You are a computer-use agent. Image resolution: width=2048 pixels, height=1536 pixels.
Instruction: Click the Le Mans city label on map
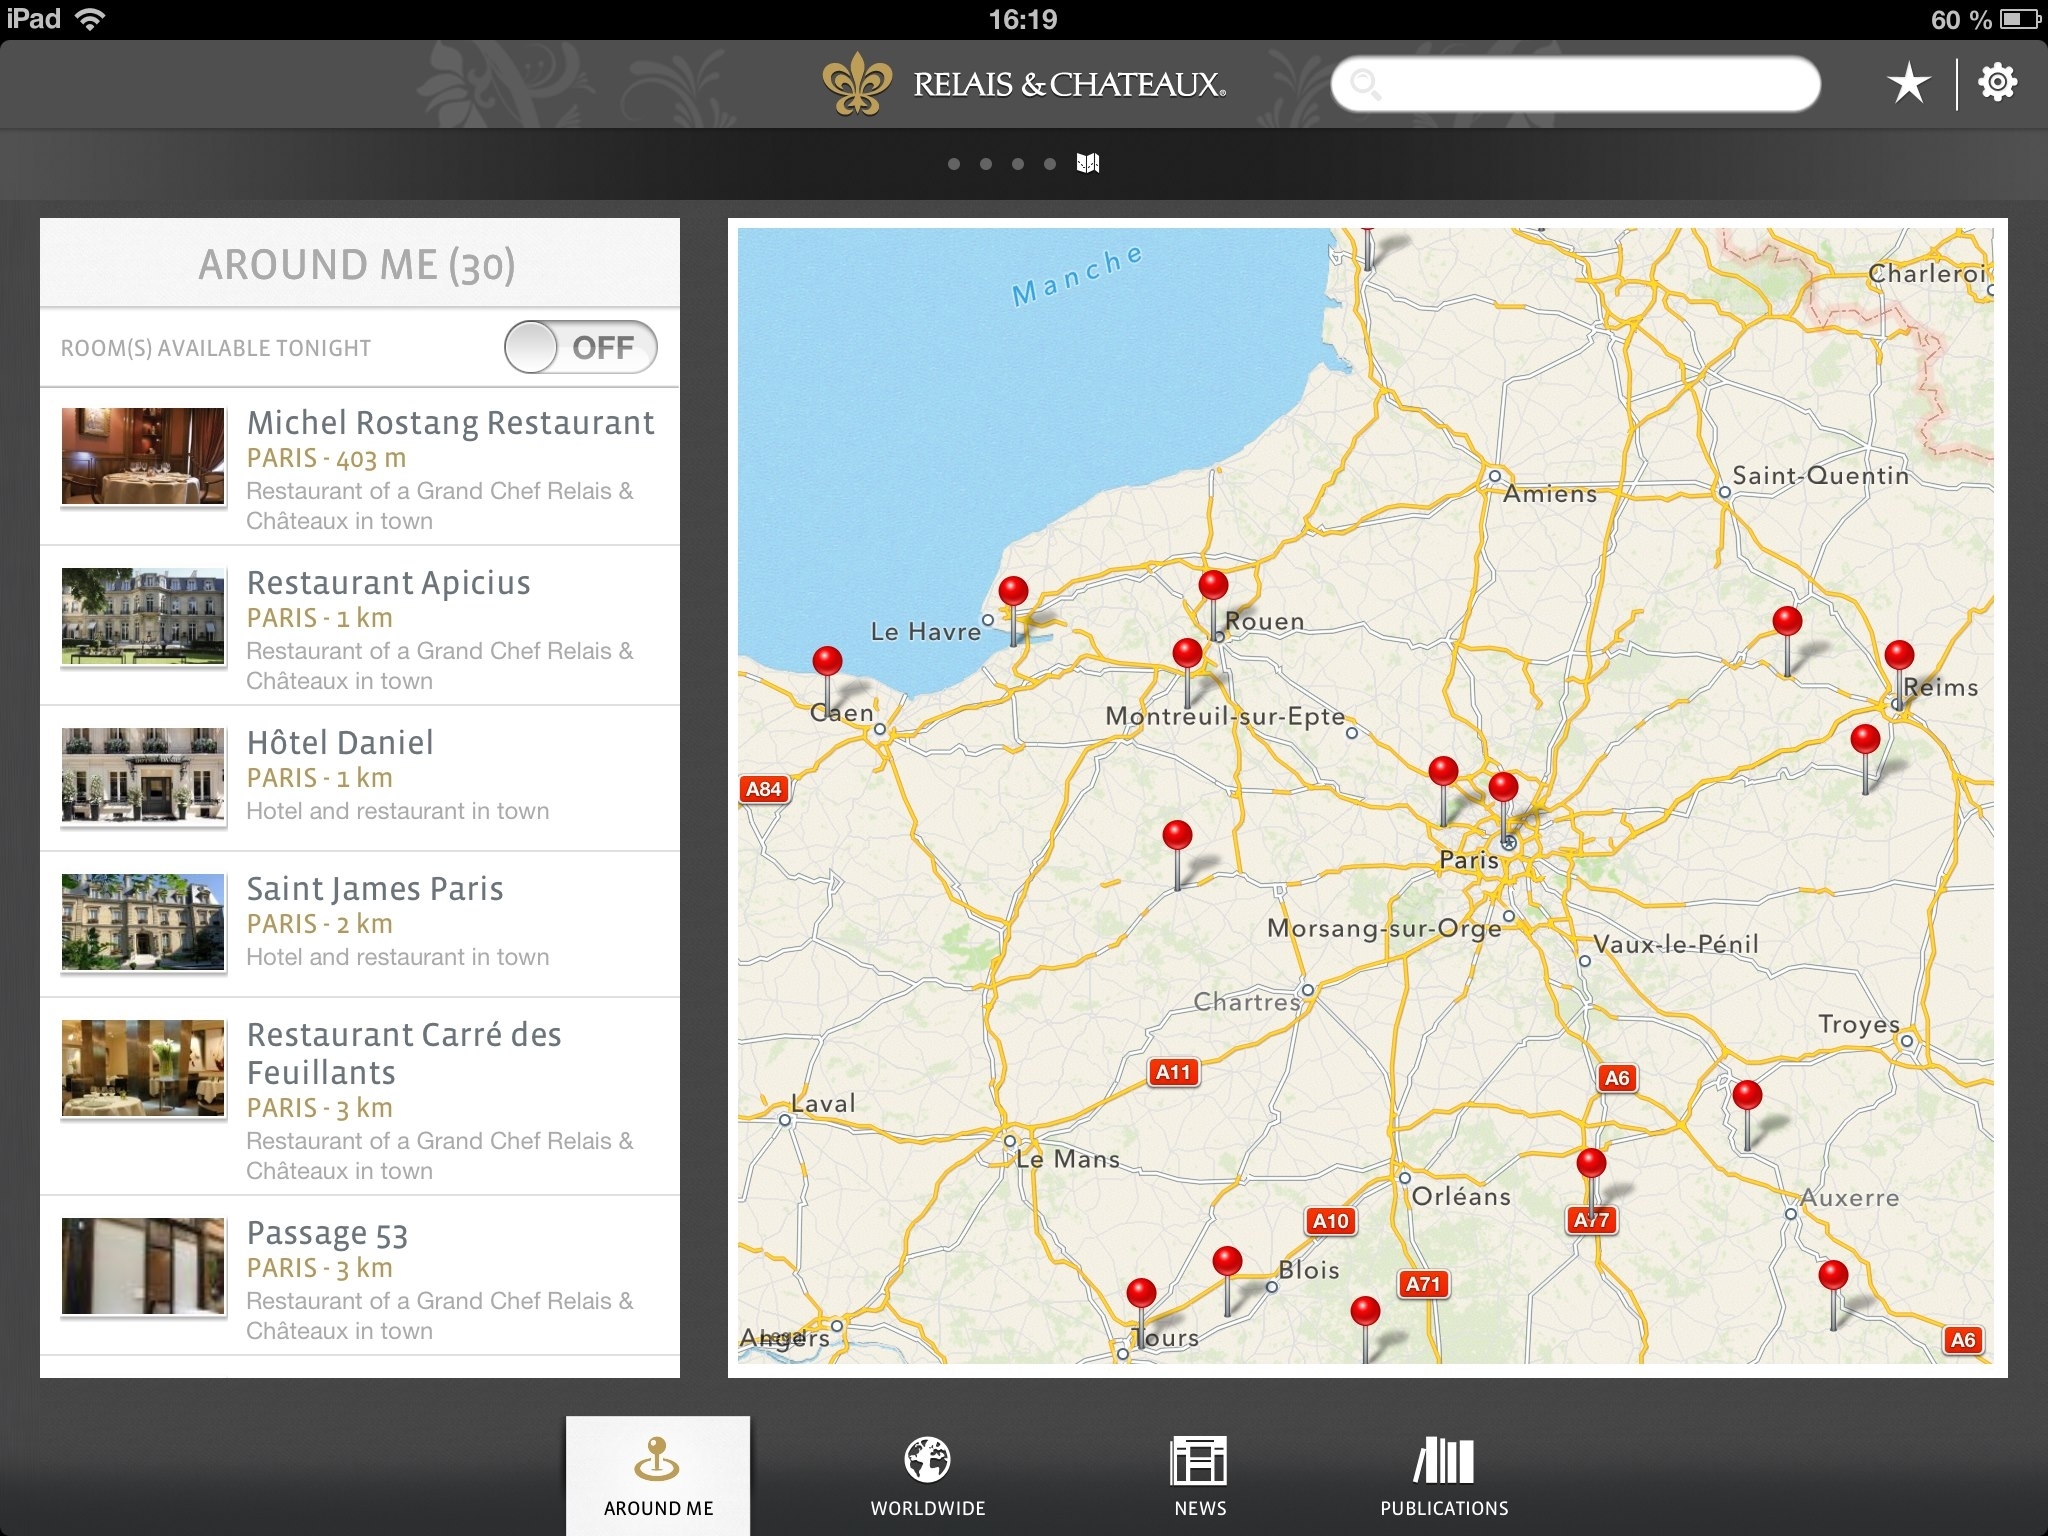click(1068, 1159)
